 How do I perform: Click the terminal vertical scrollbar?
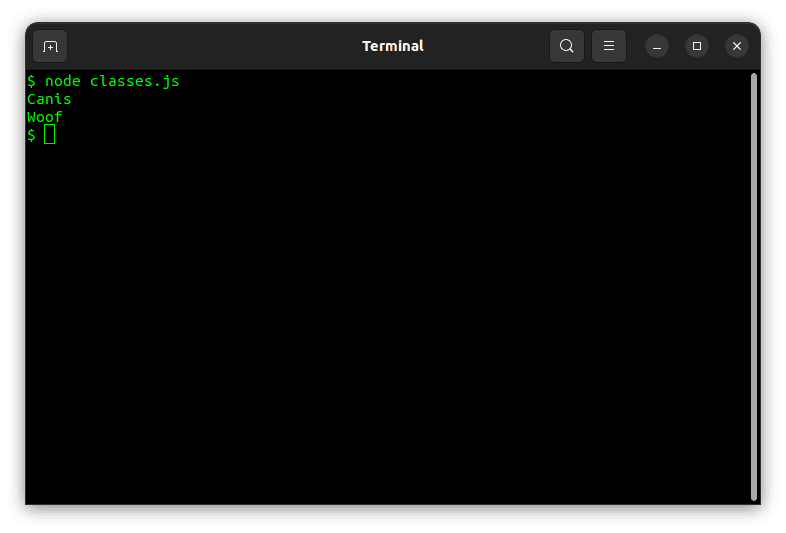click(x=753, y=287)
